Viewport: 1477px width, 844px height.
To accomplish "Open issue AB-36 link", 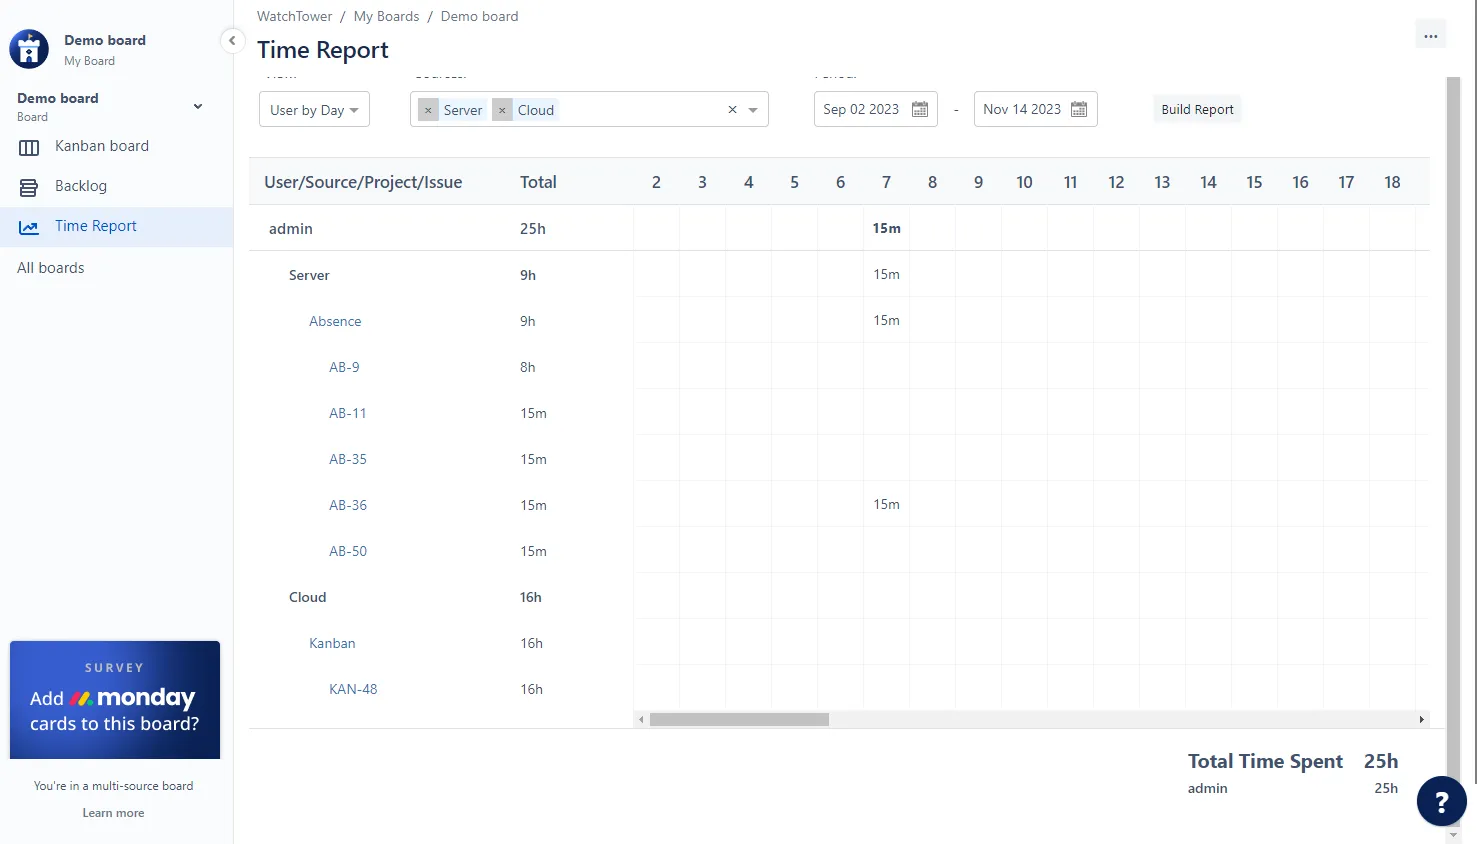I will point(348,505).
